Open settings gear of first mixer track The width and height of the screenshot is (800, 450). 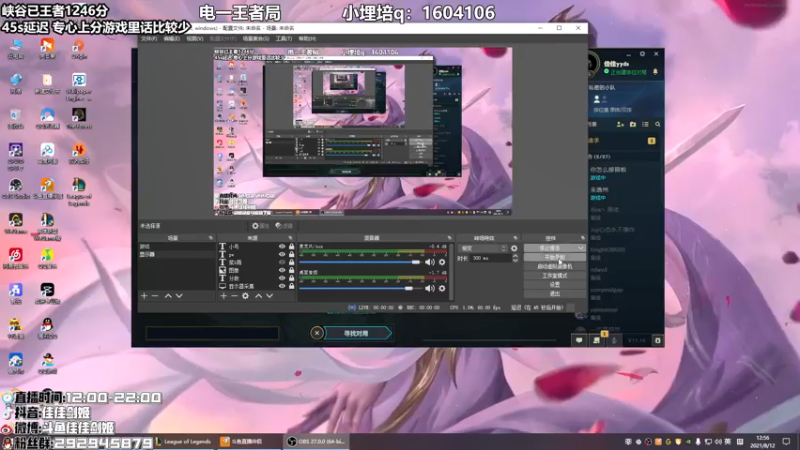tap(442, 262)
